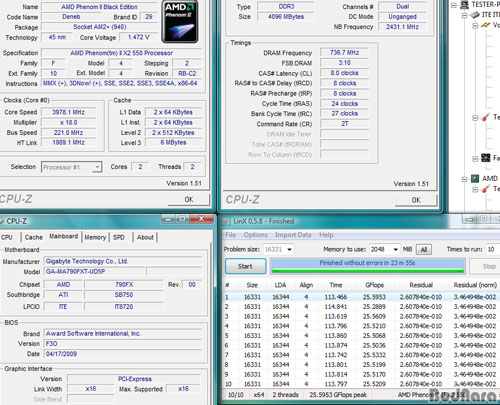Image resolution: width=500 pixels, height=405 pixels.
Task: Select LinX result row 10 with 113.797 time
Action: [x=361, y=384]
